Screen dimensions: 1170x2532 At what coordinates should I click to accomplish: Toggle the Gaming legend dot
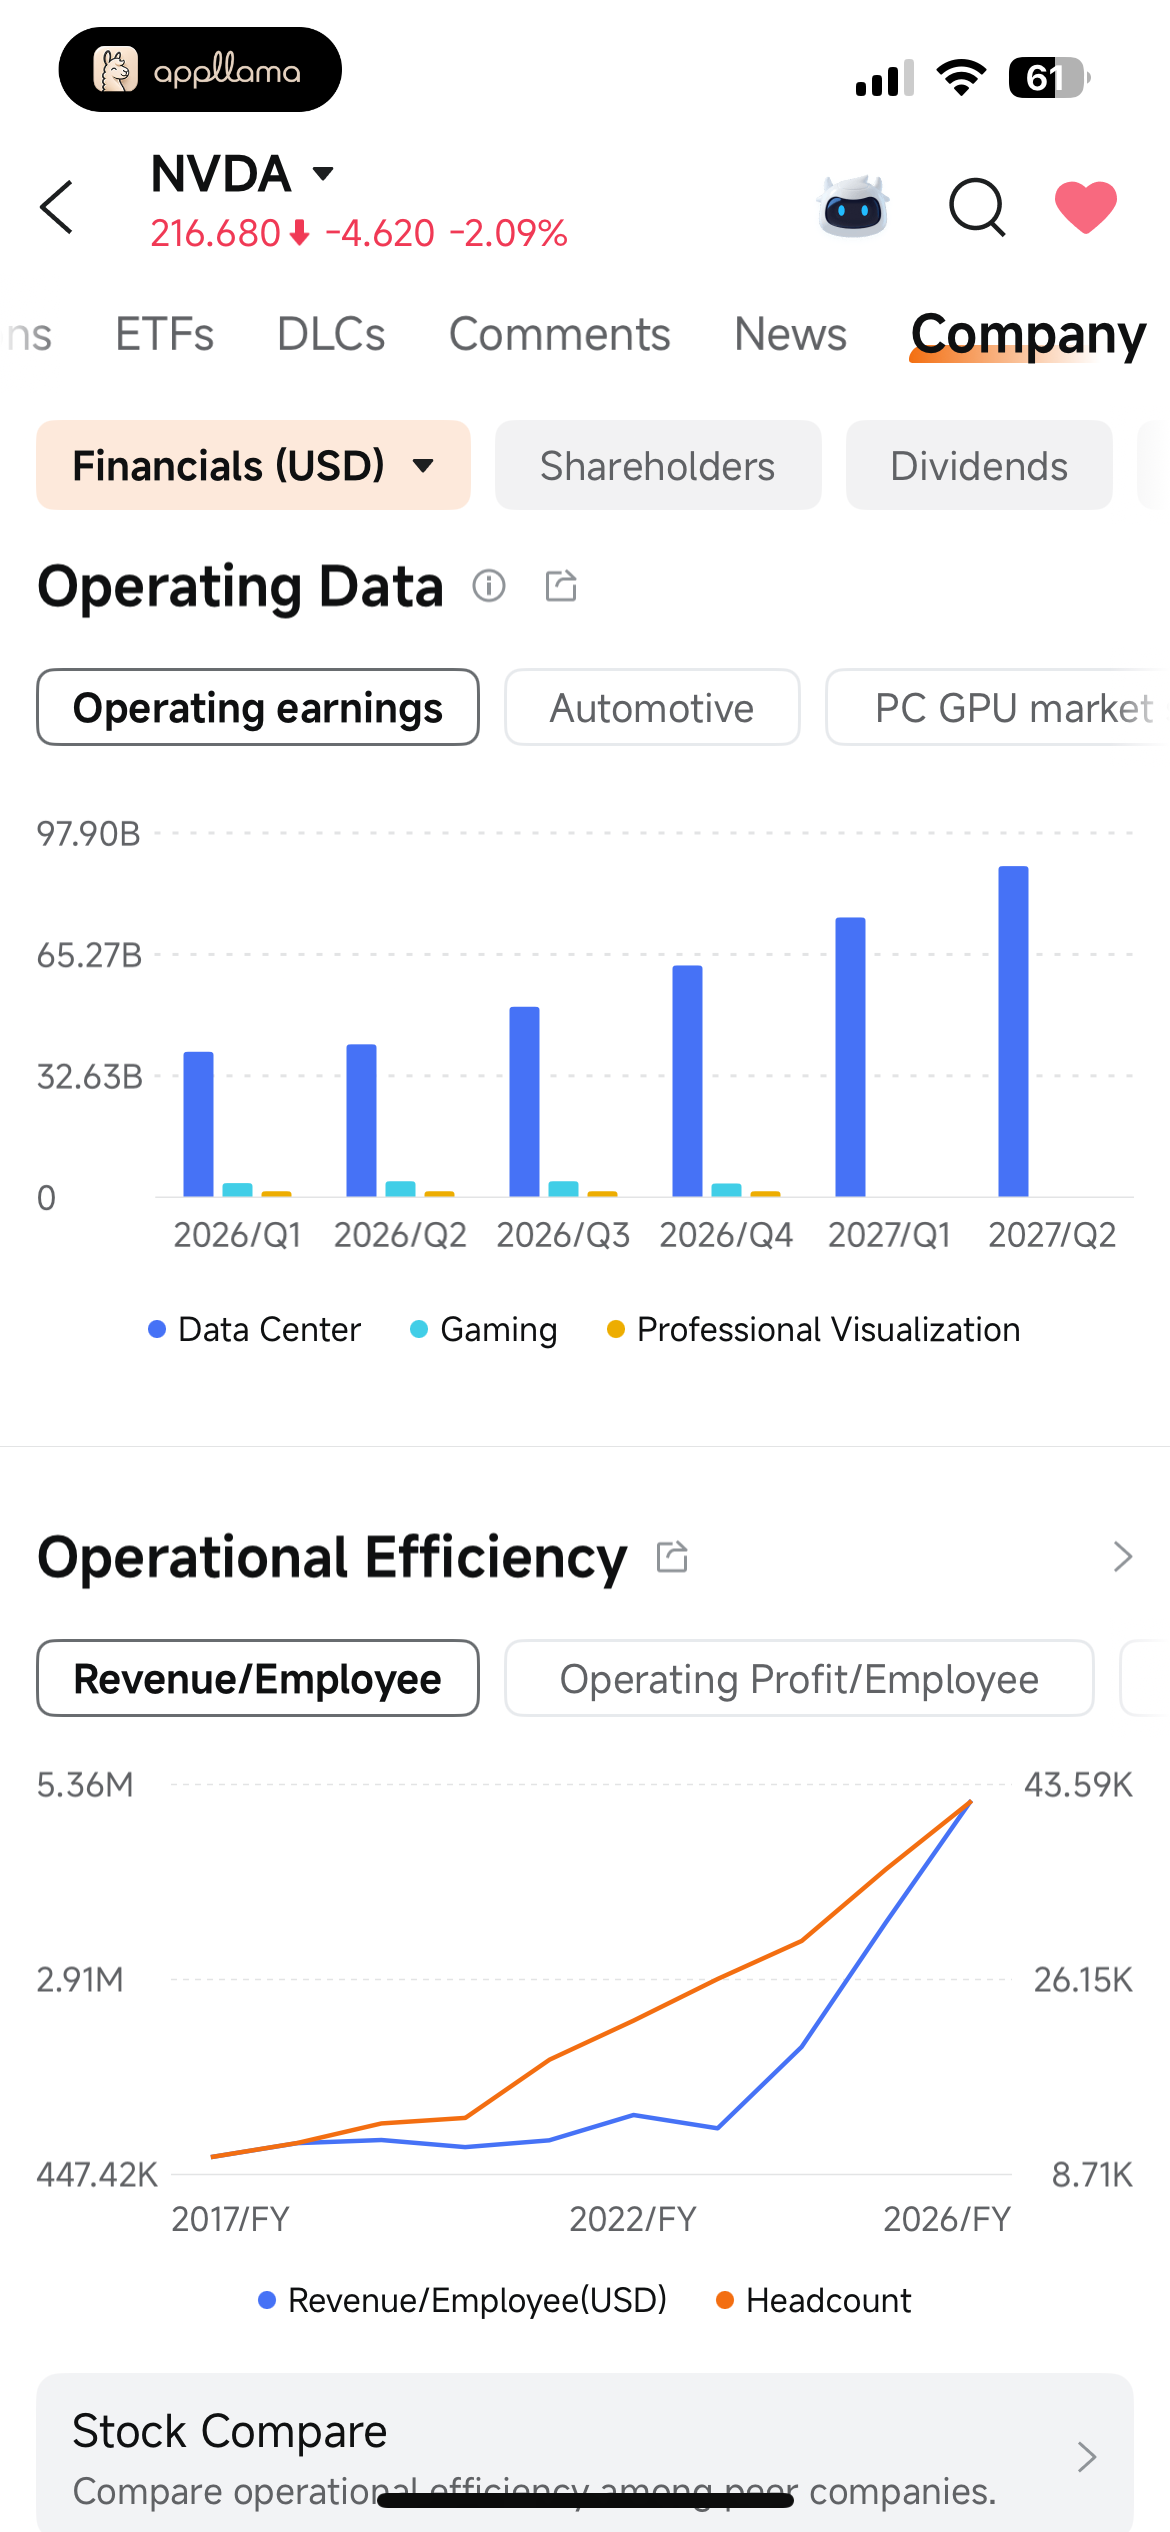[x=419, y=1329]
